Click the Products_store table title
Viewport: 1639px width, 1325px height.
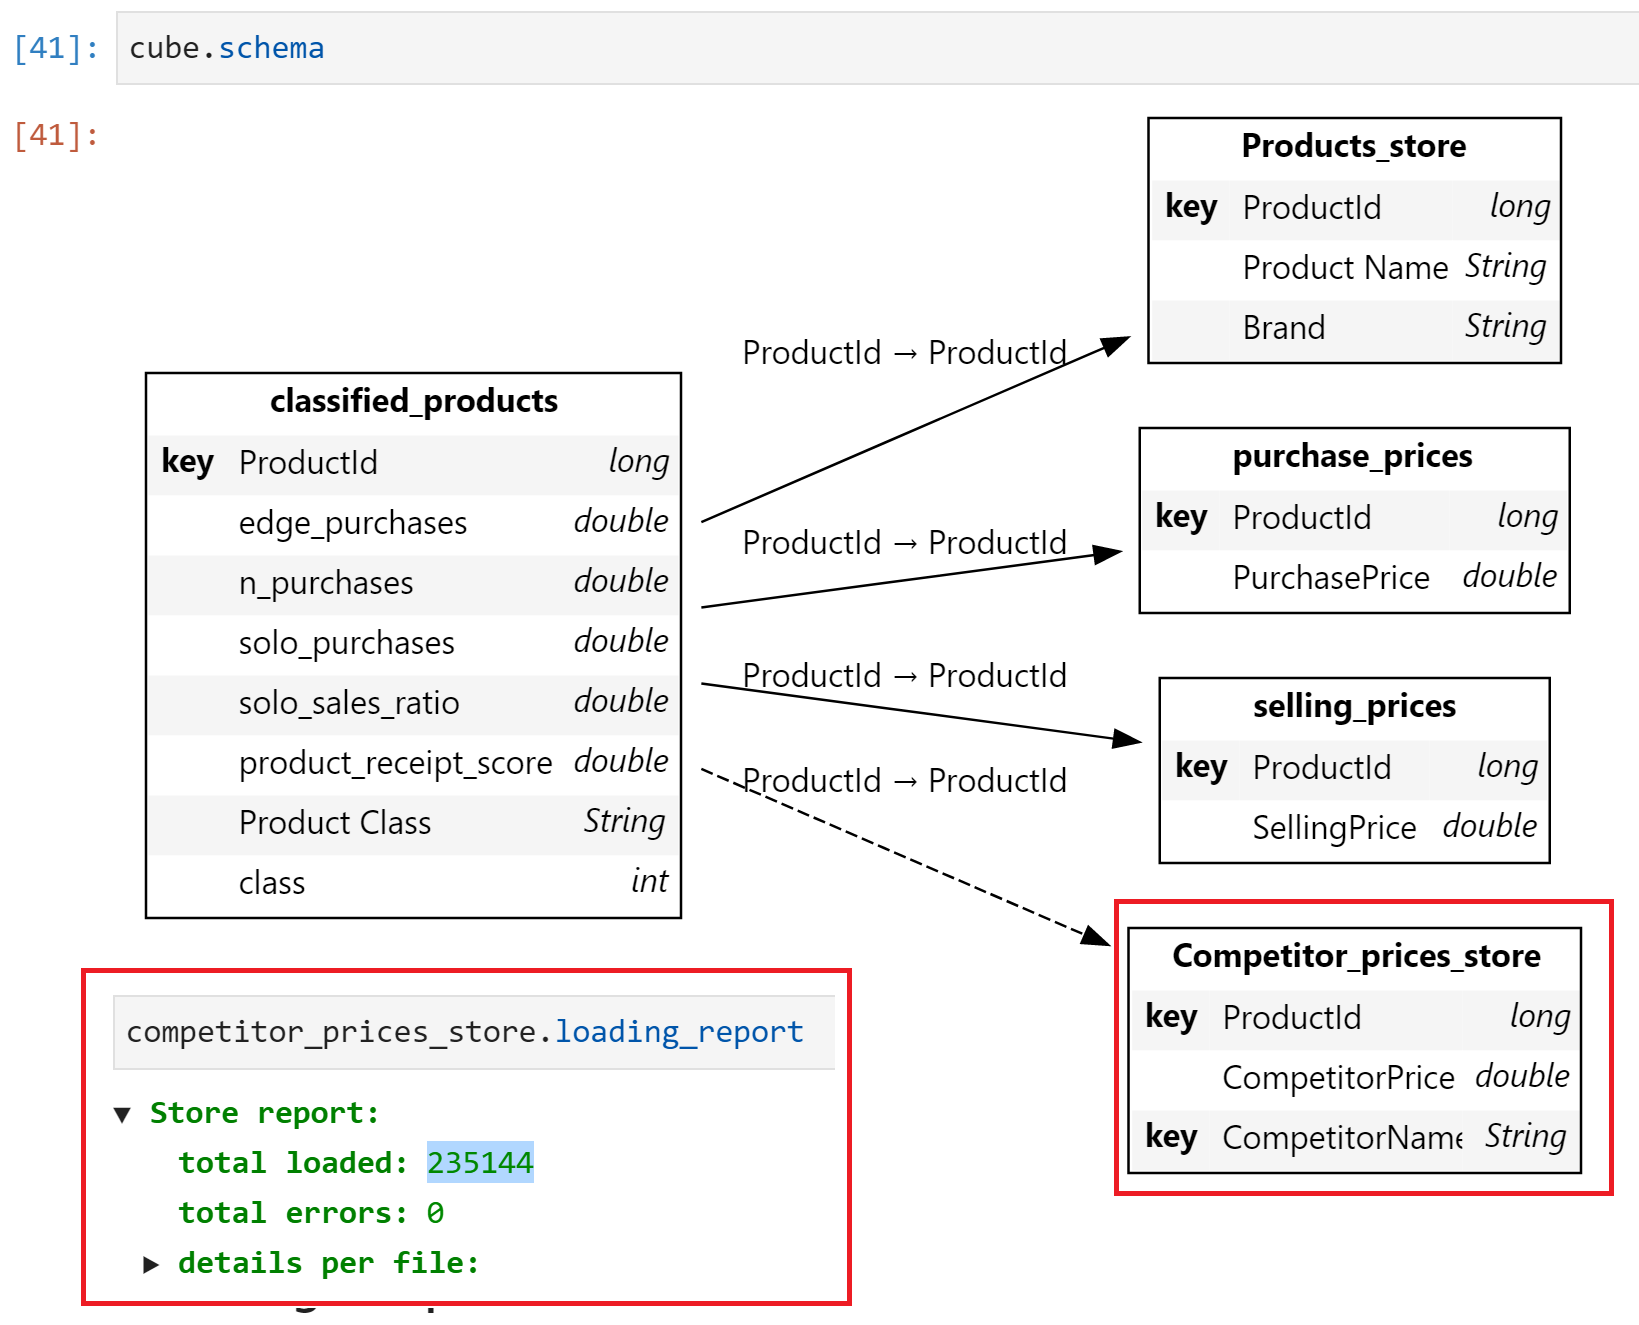(1354, 146)
